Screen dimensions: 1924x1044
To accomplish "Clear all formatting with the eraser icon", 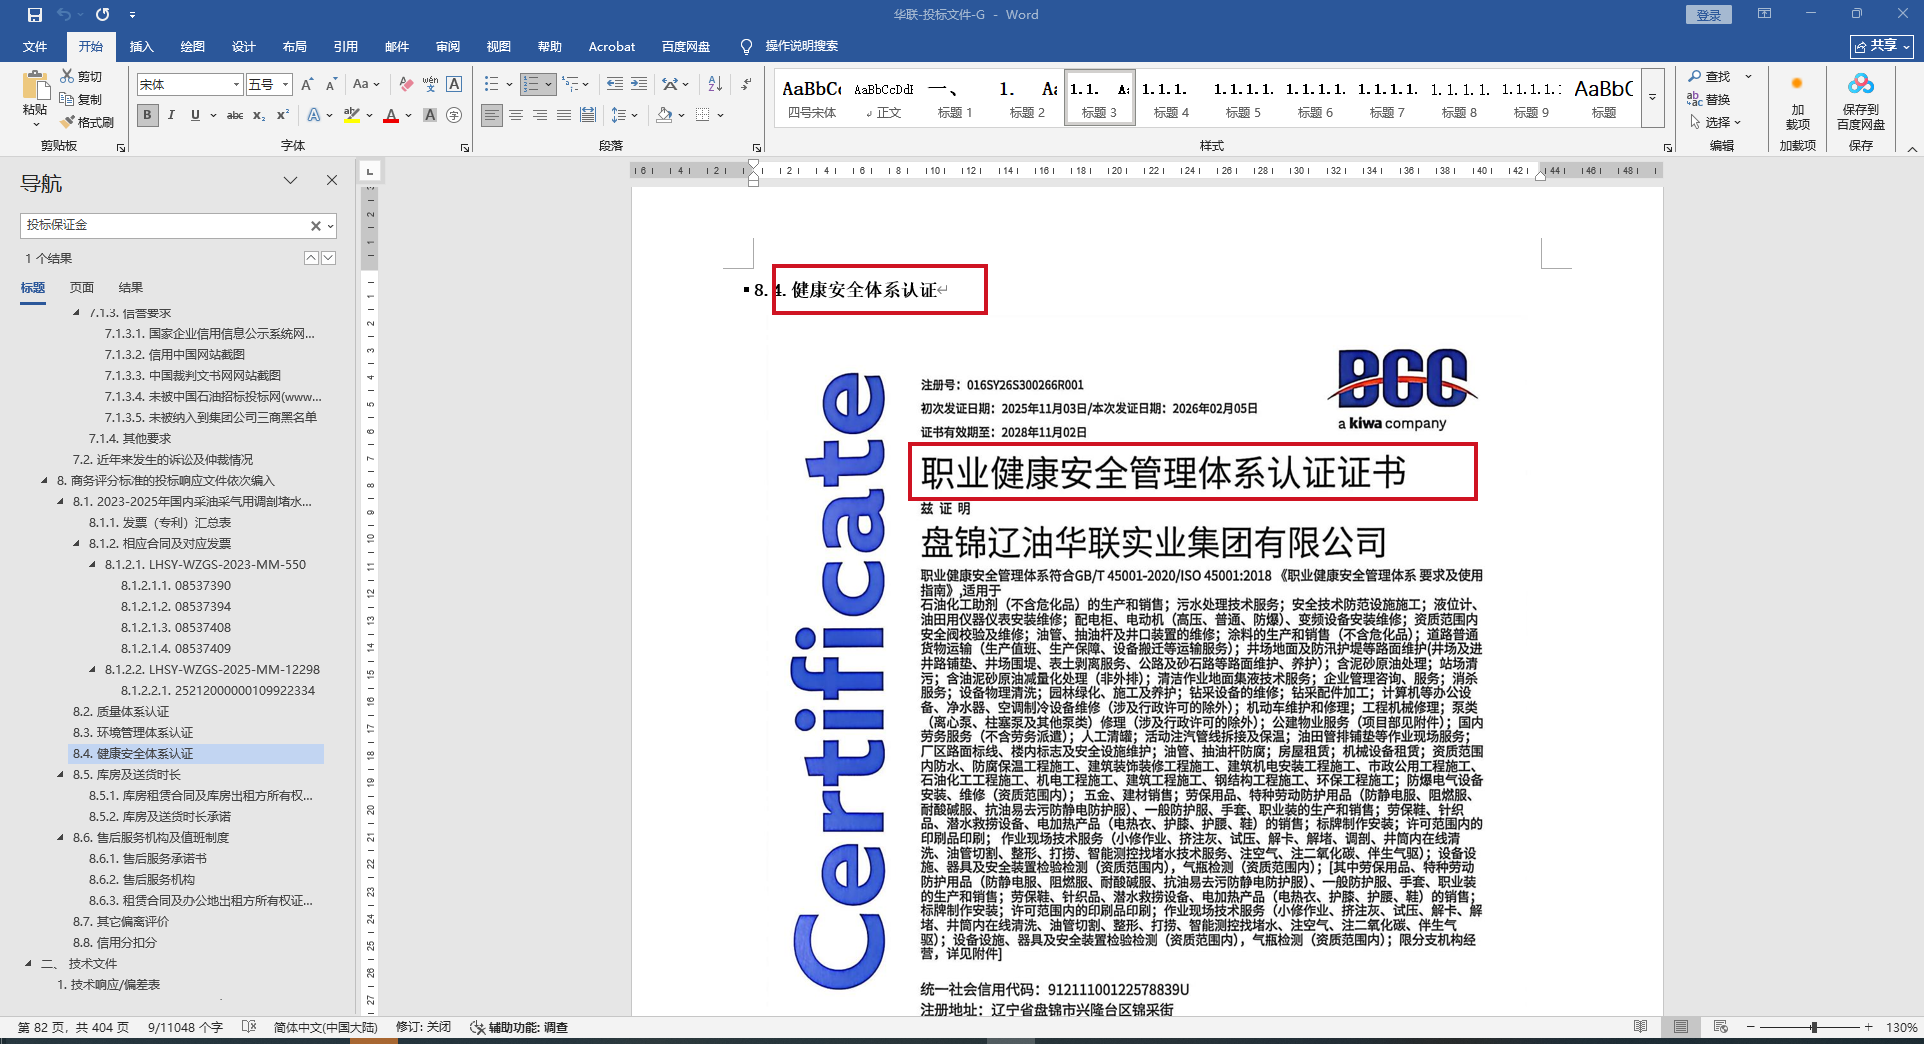I will click(405, 84).
